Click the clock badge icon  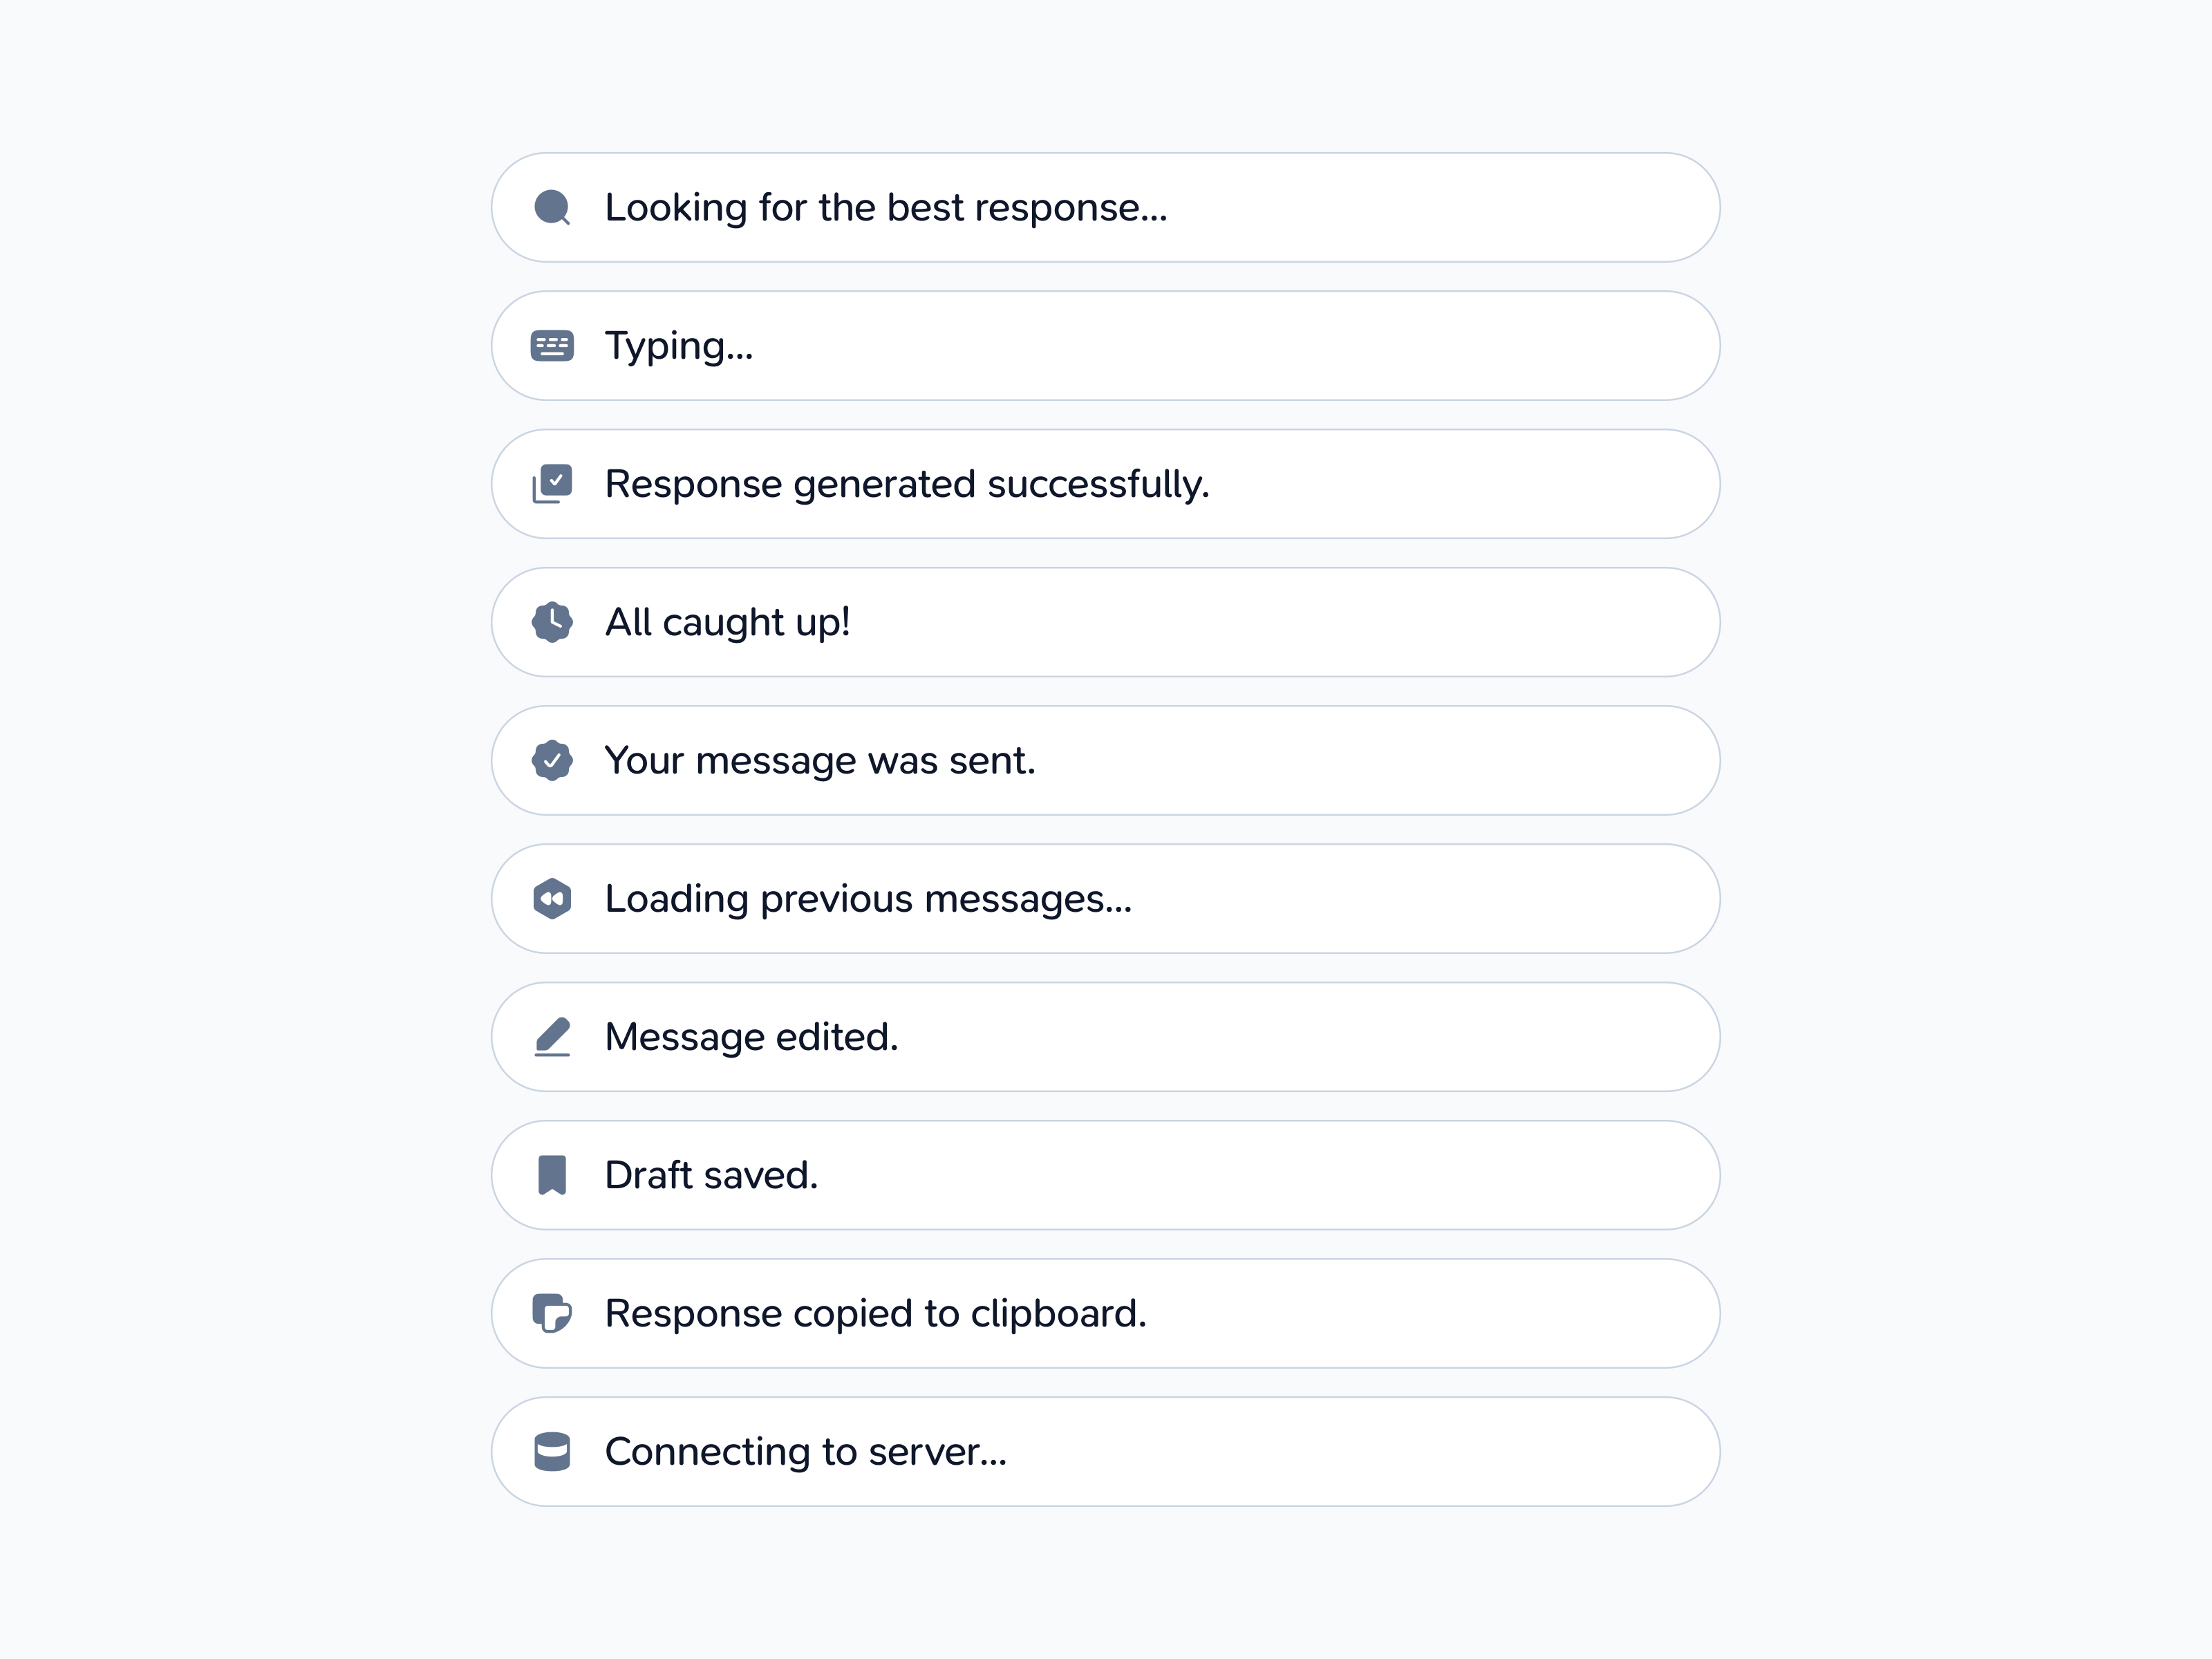[x=552, y=622]
